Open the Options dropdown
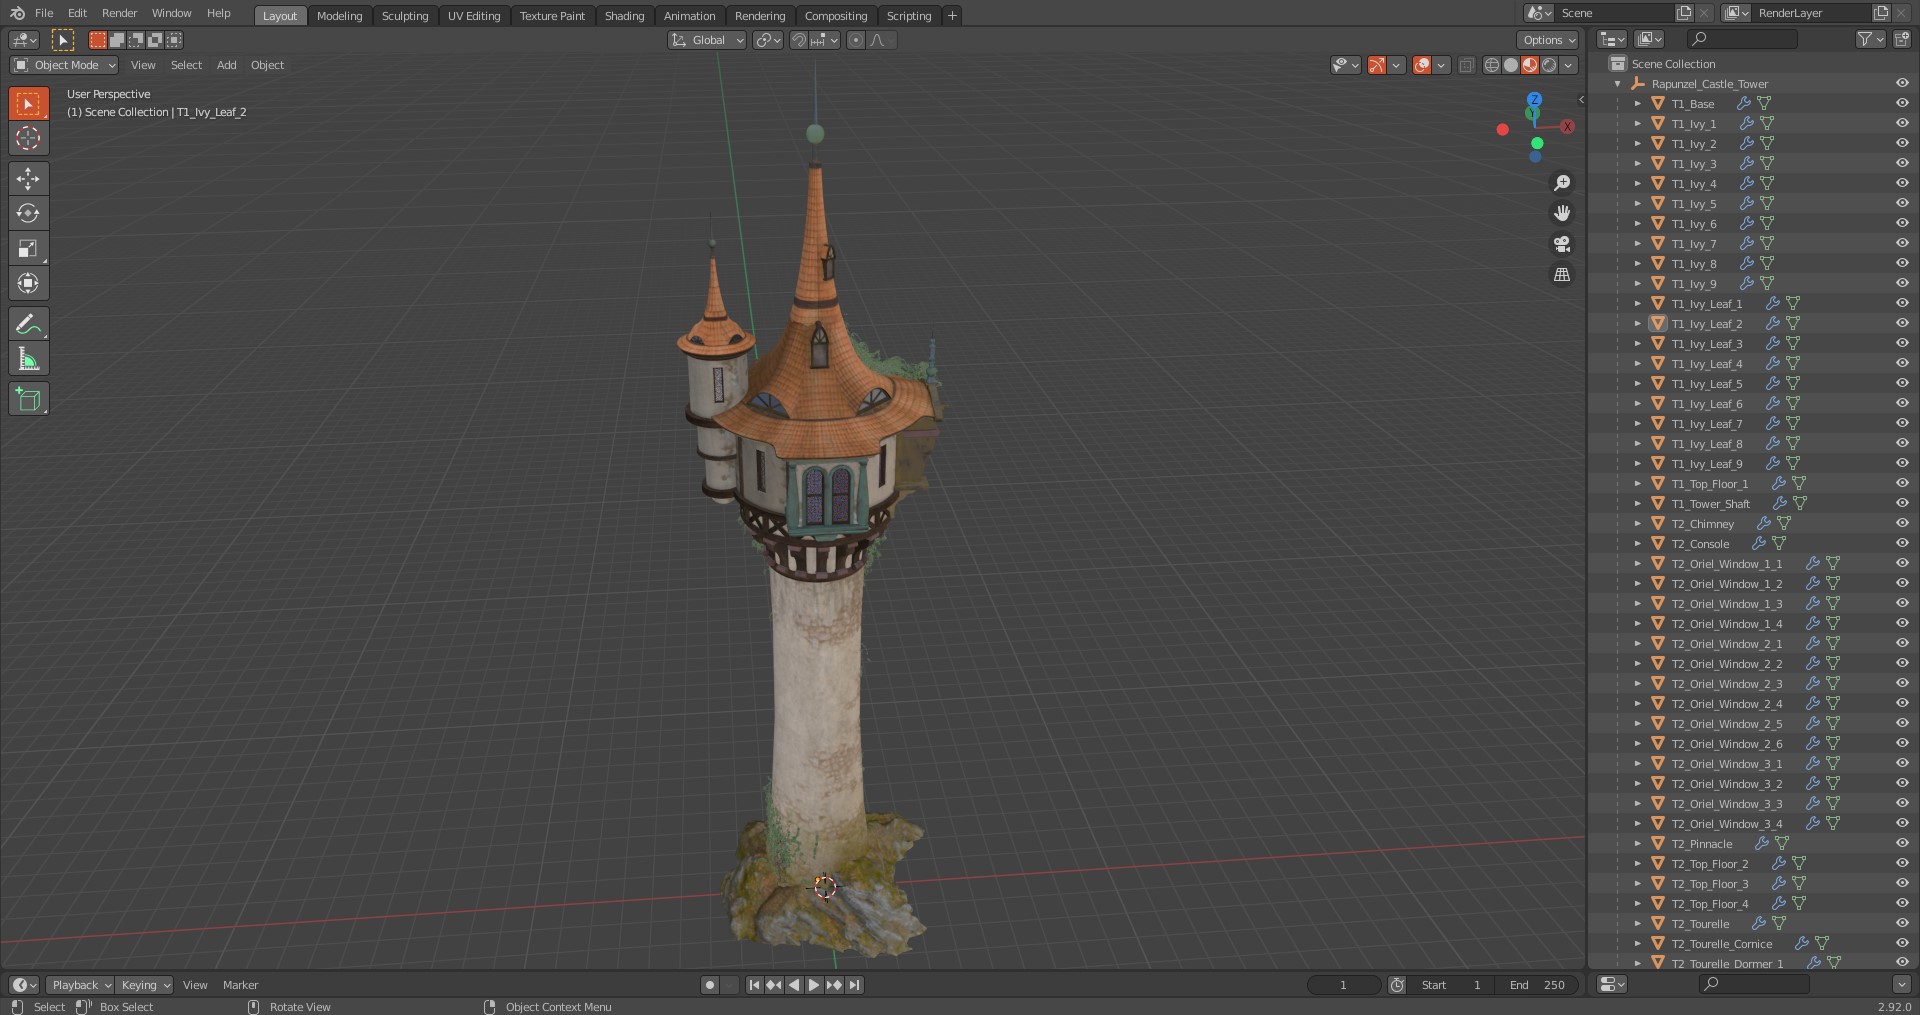This screenshot has height=1015, width=1920. (1547, 40)
